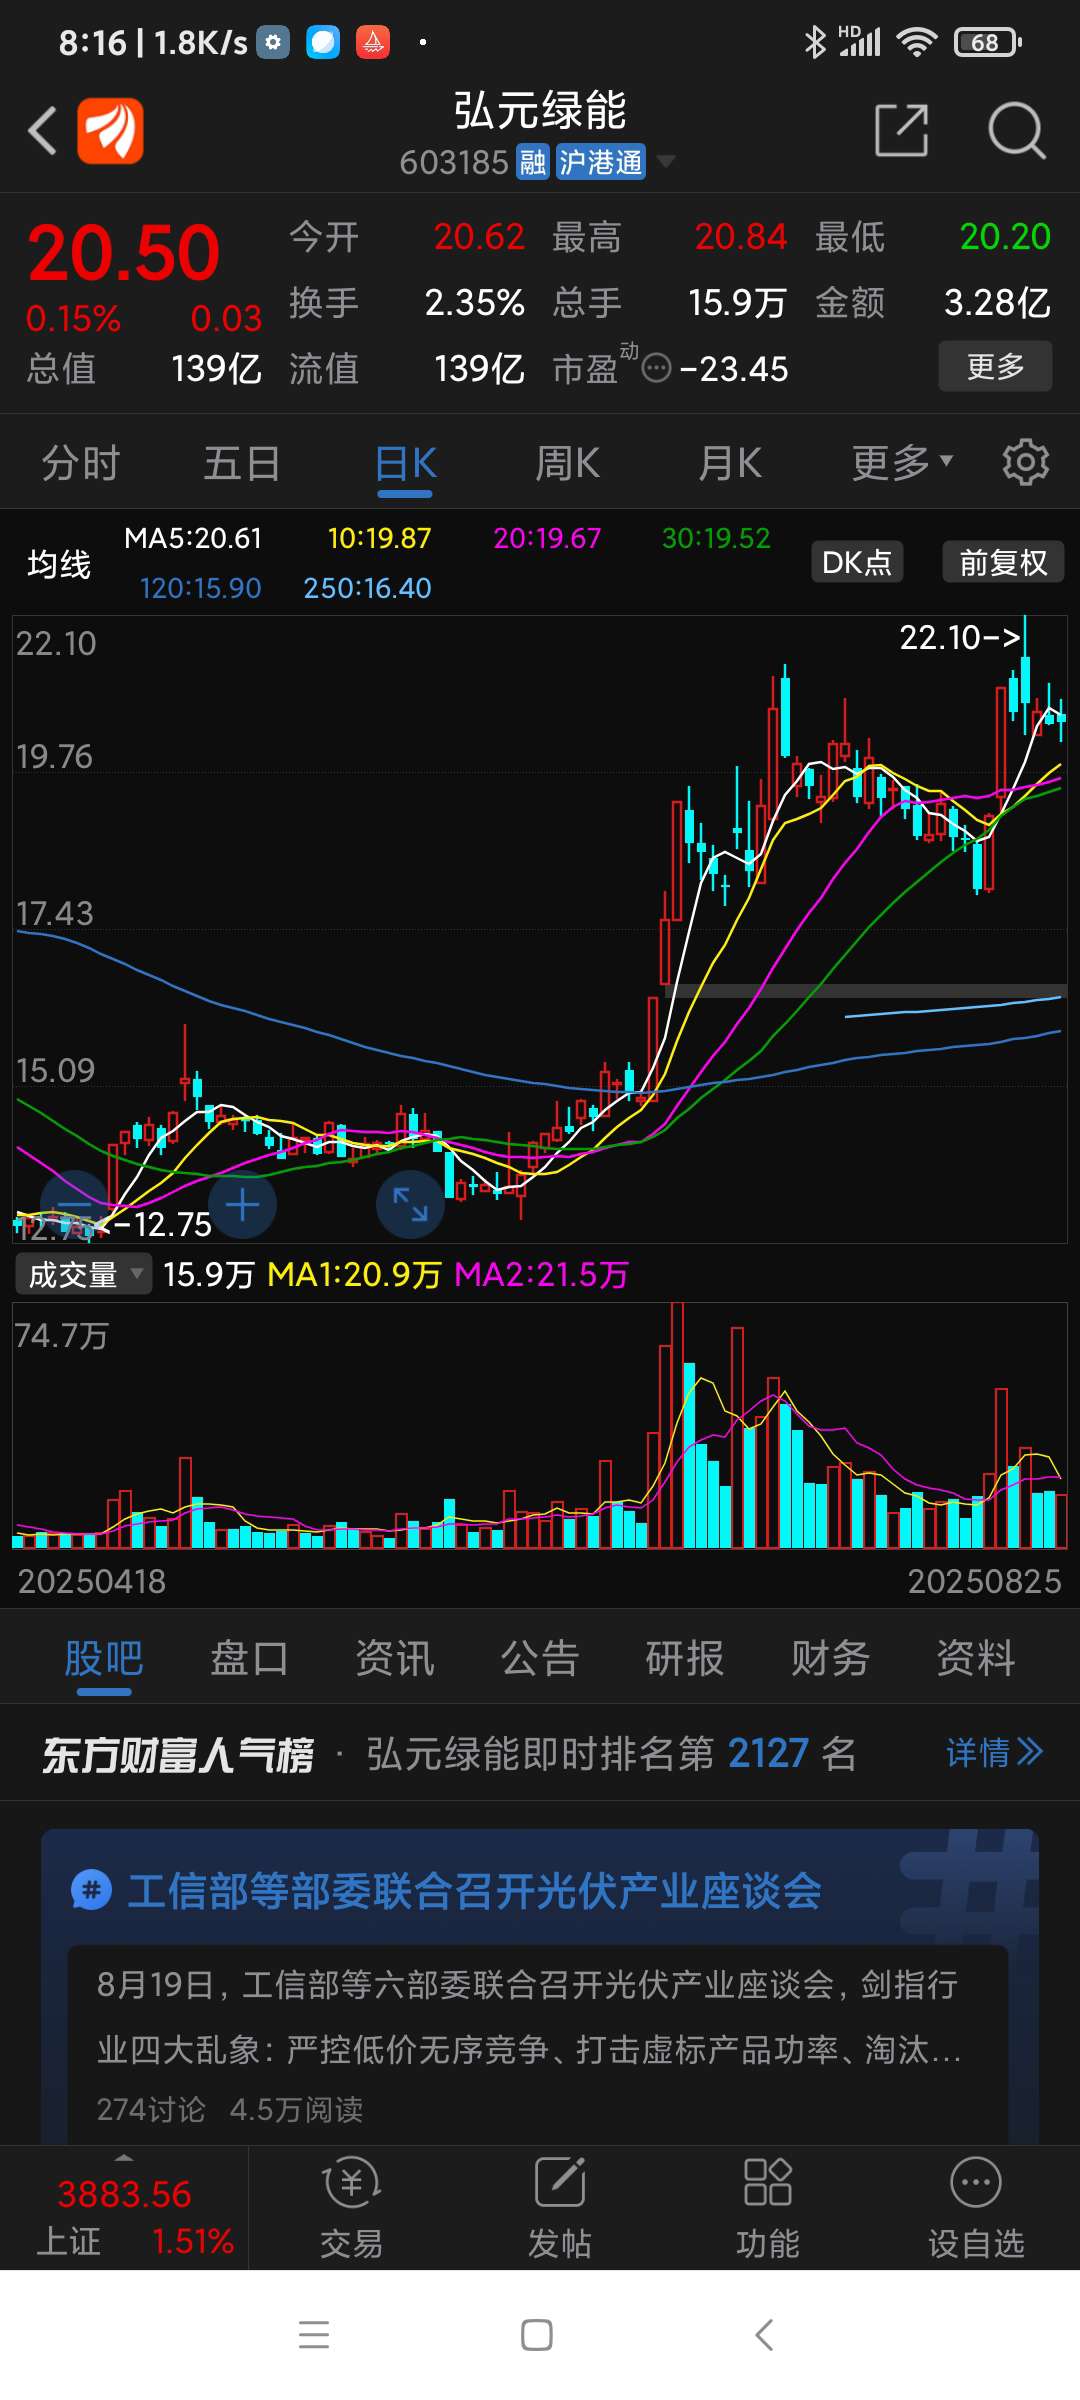Viewport: 1080px width, 2400px height.
Task: Tap Android recent apps menu icon
Action: click(314, 2335)
